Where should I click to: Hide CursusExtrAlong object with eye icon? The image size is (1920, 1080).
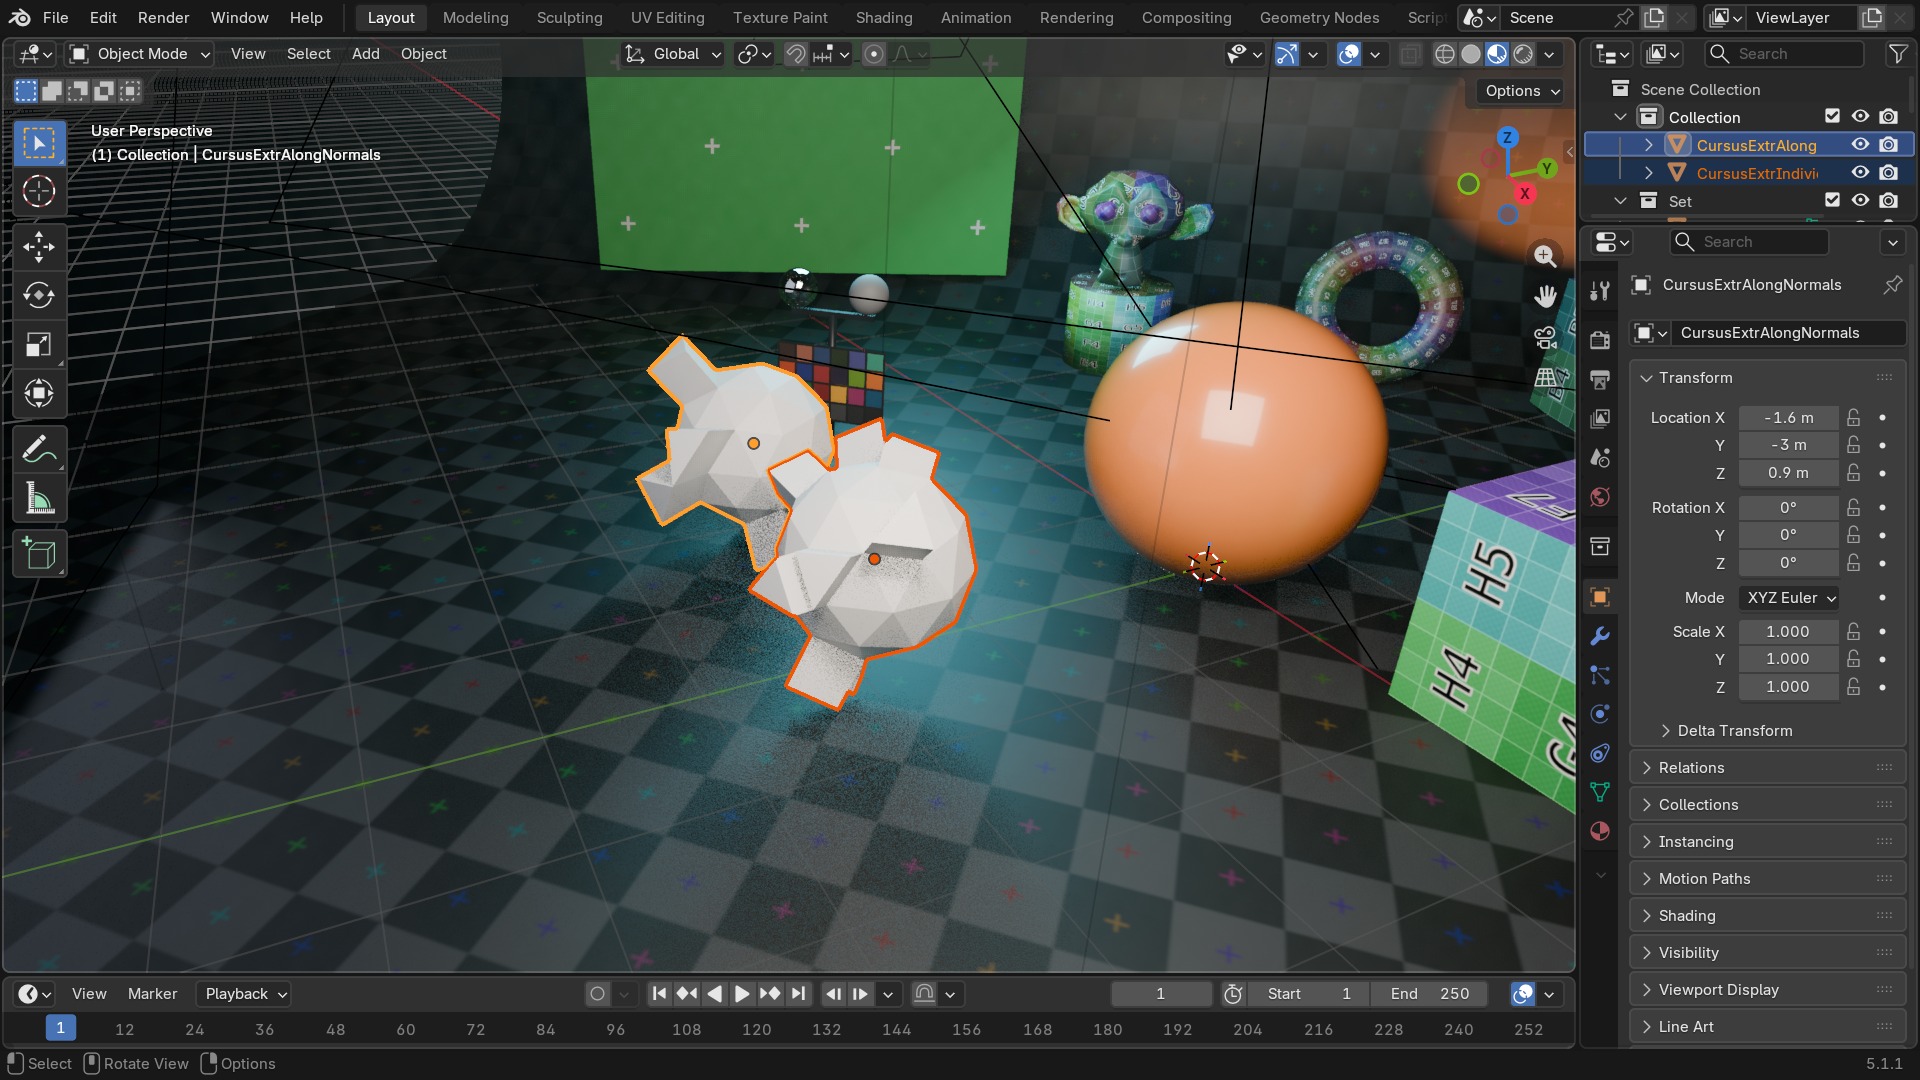[x=1860, y=145]
